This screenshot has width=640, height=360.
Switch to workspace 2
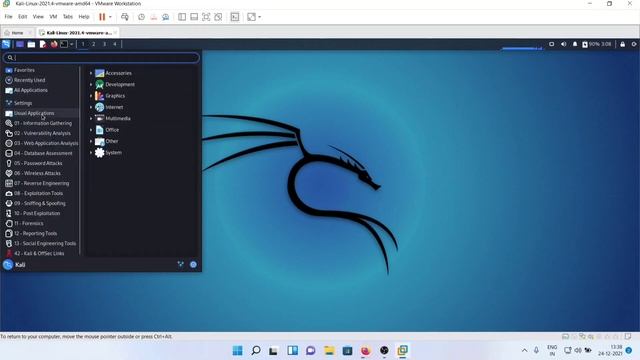pyautogui.click(x=93, y=44)
